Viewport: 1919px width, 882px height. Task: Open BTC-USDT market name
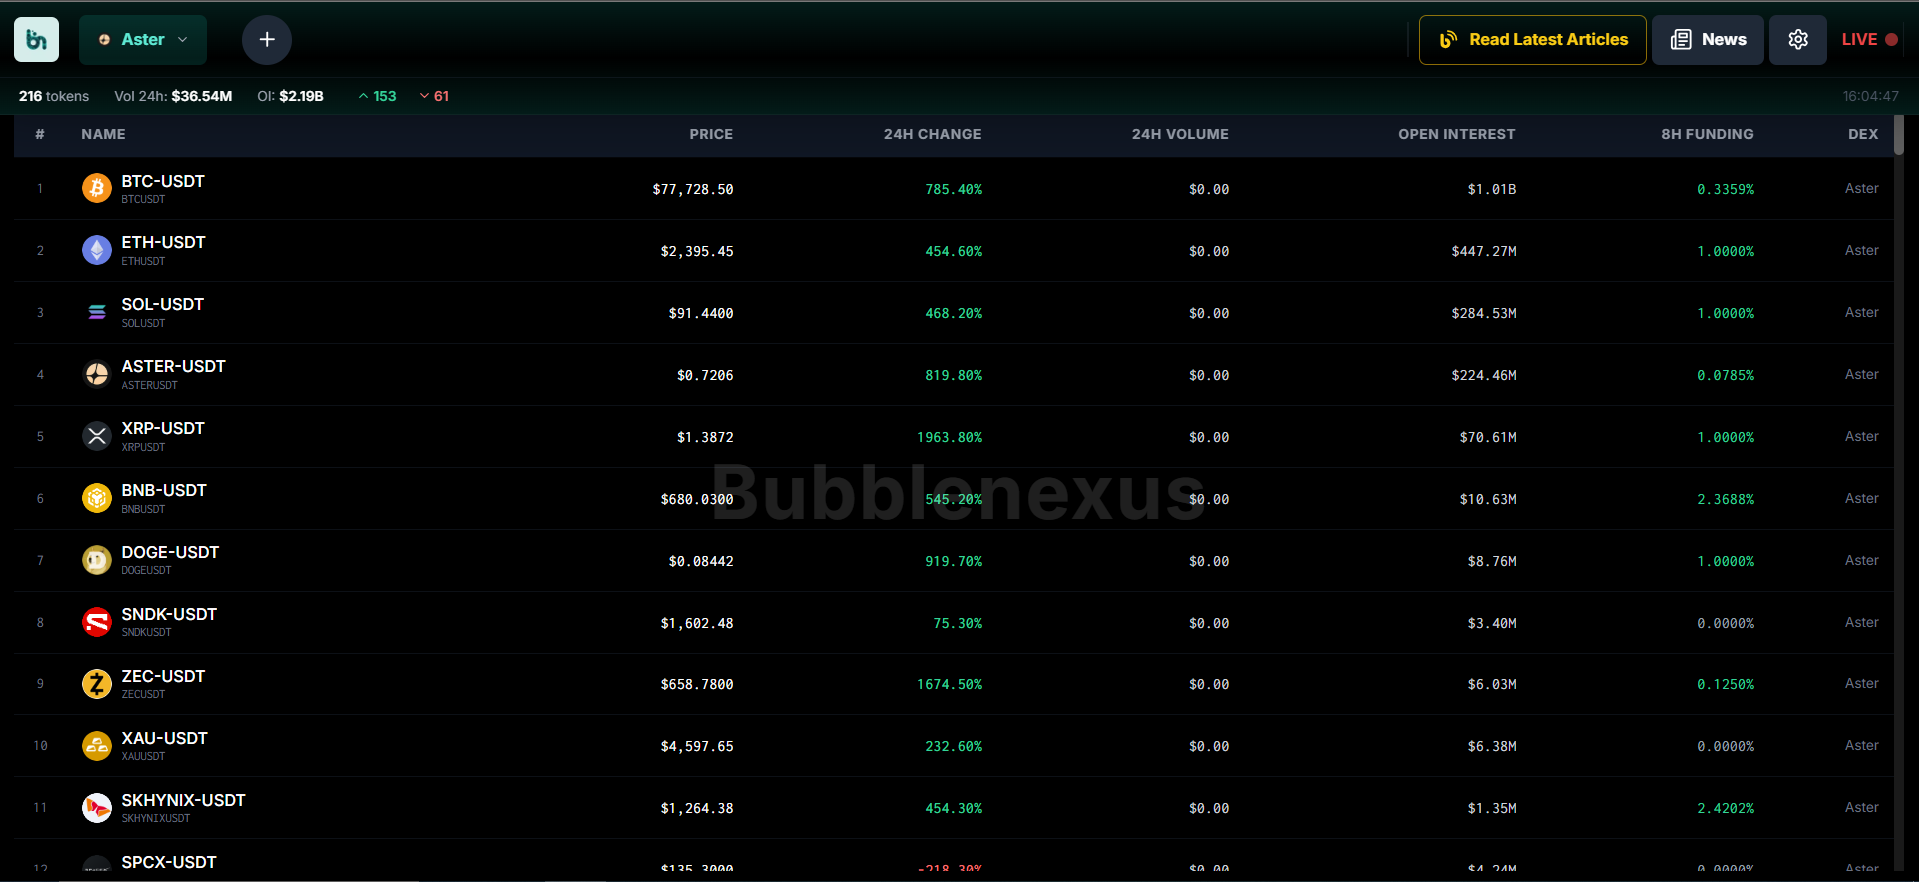point(163,181)
